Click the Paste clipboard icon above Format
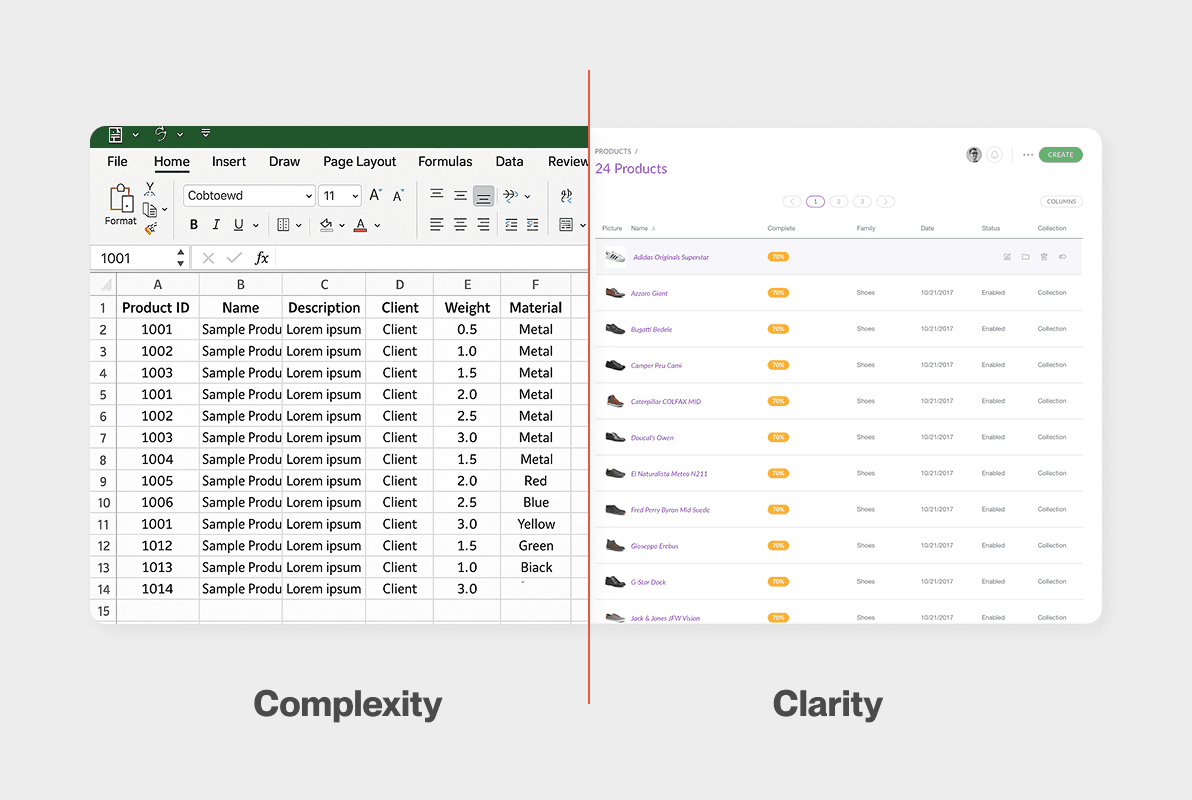 [122, 198]
